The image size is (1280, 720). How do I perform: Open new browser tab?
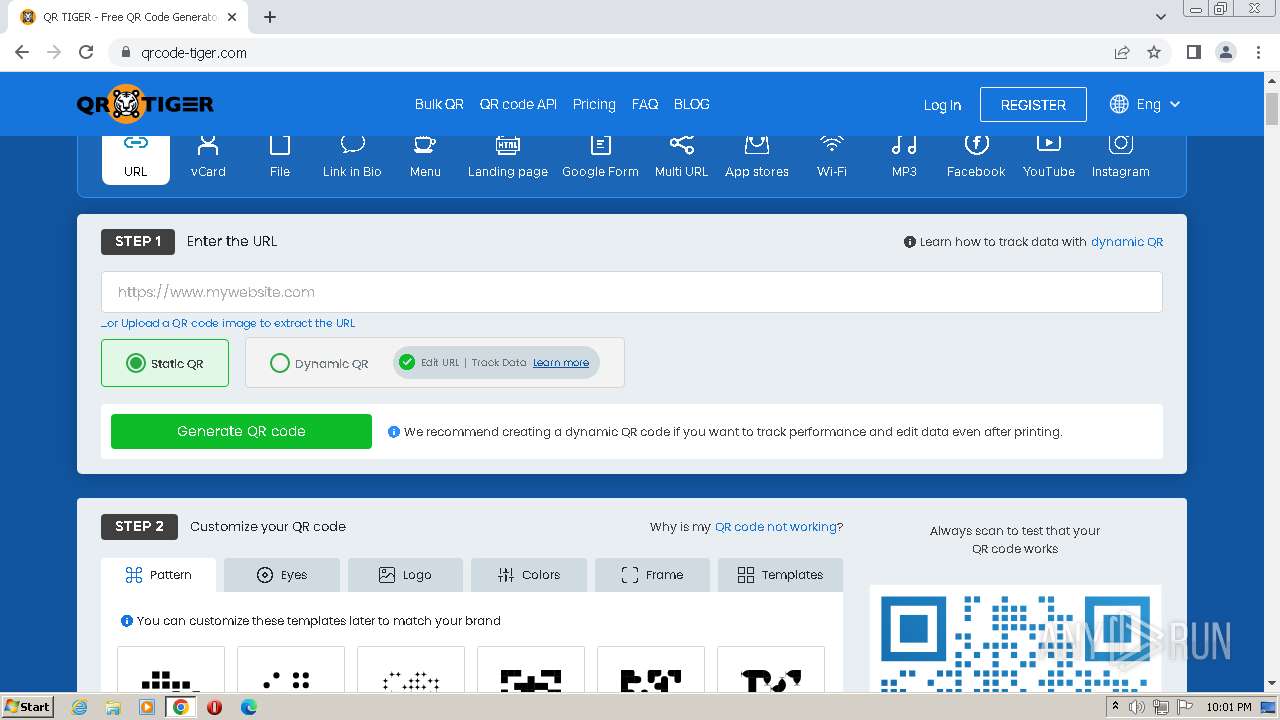[x=270, y=17]
